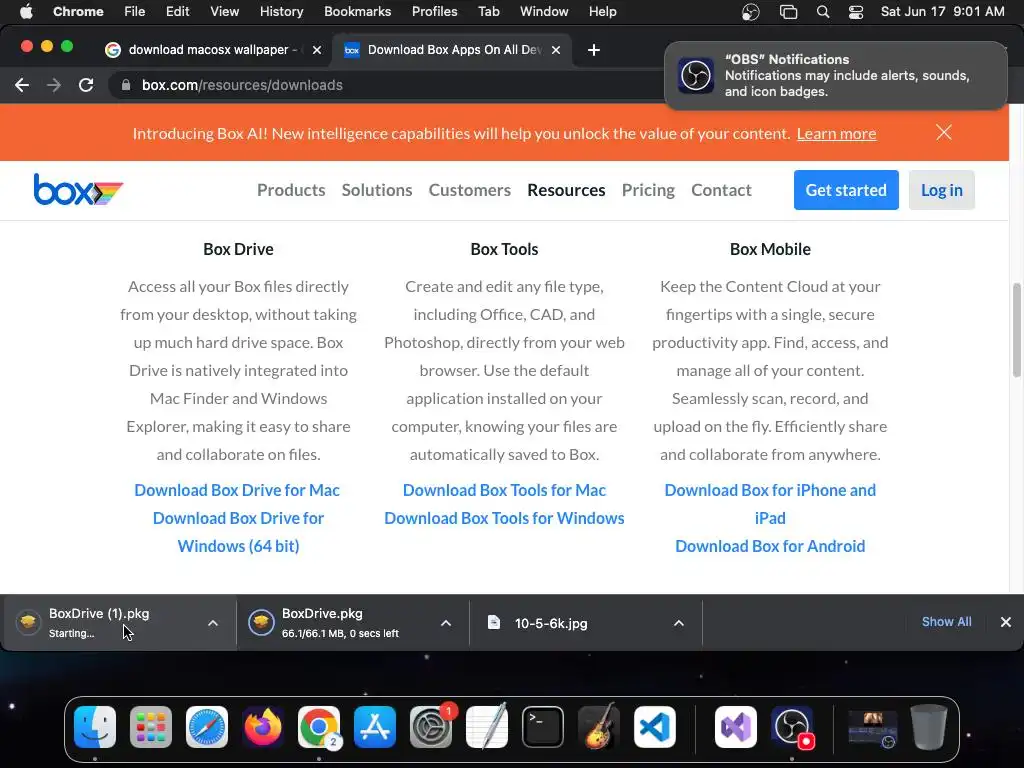
Task: Open TextEdit from the dock
Action: 487,727
